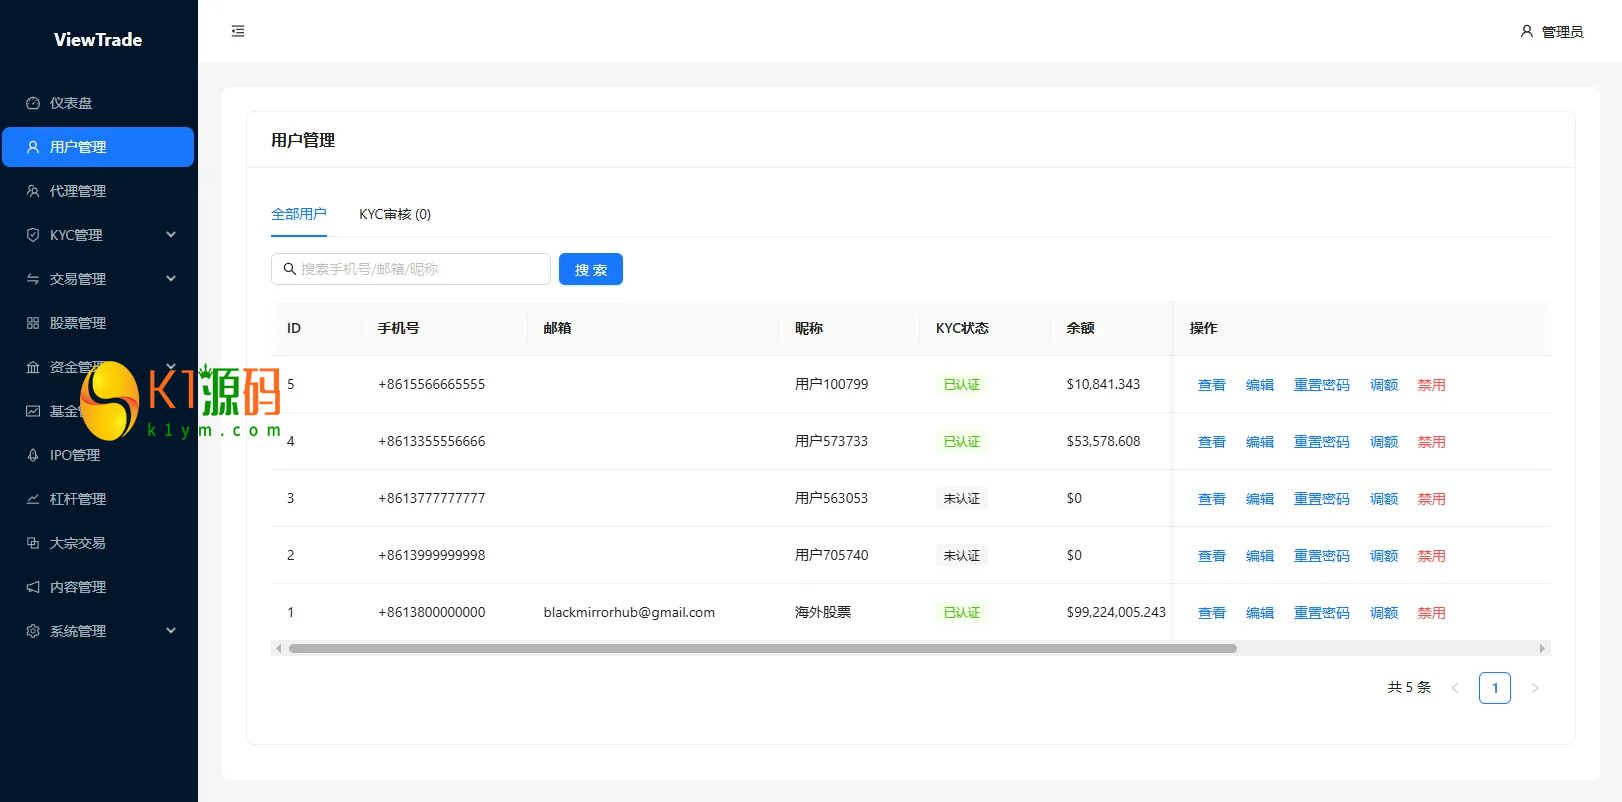Click the 管理员 account label
This screenshot has width=1622, height=802.
(x=1563, y=32)
